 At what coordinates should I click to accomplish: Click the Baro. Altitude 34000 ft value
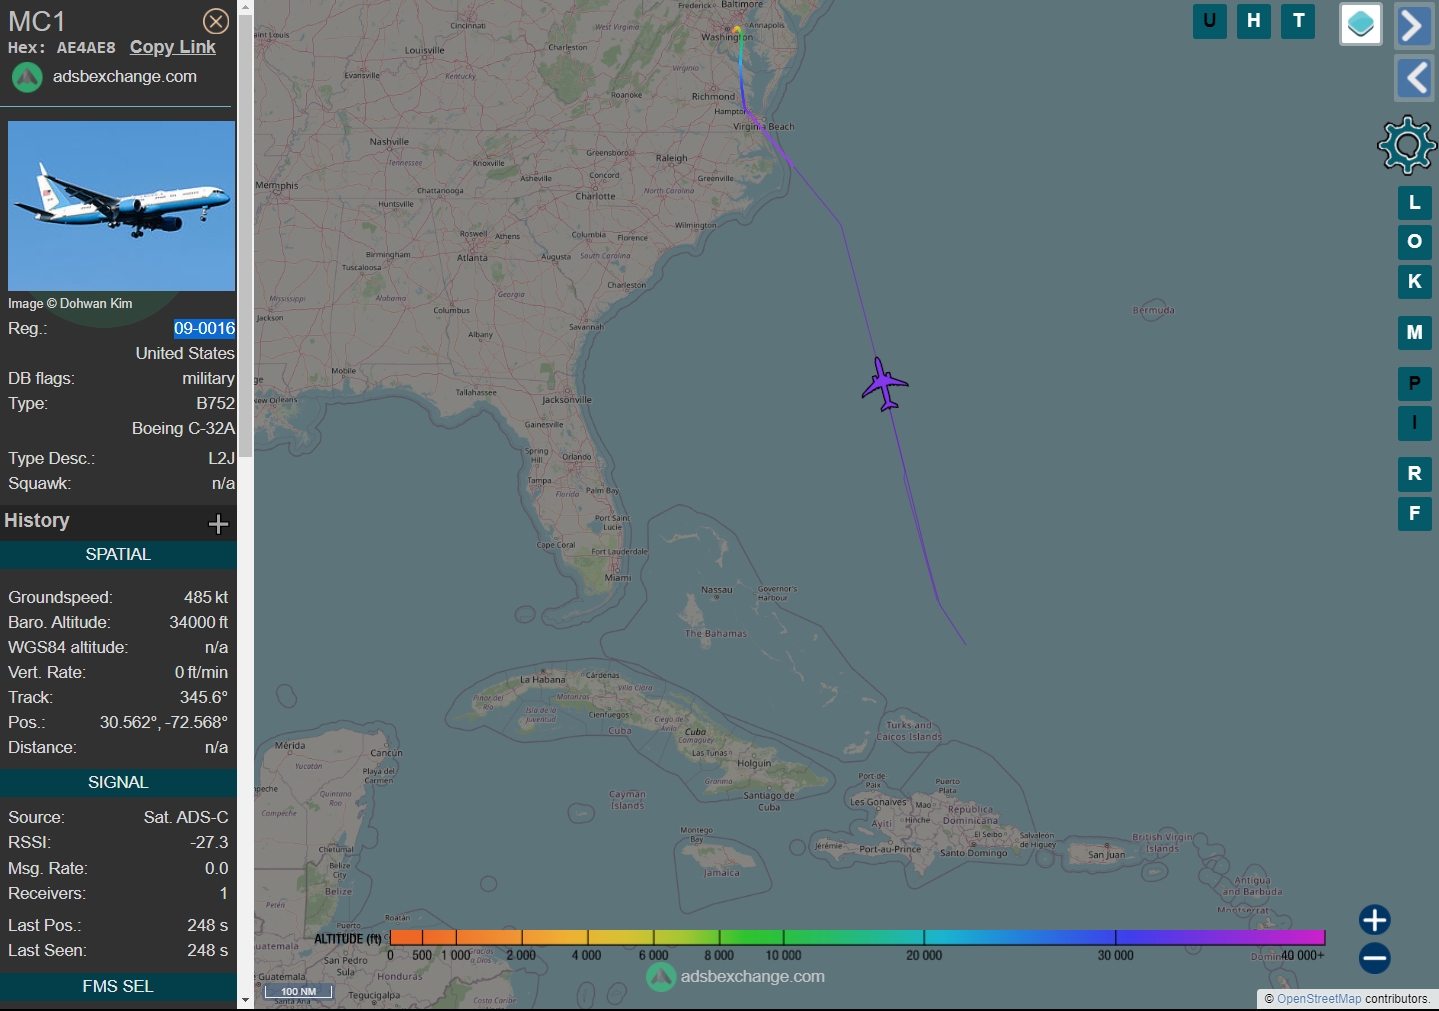[x=199, y=622]
